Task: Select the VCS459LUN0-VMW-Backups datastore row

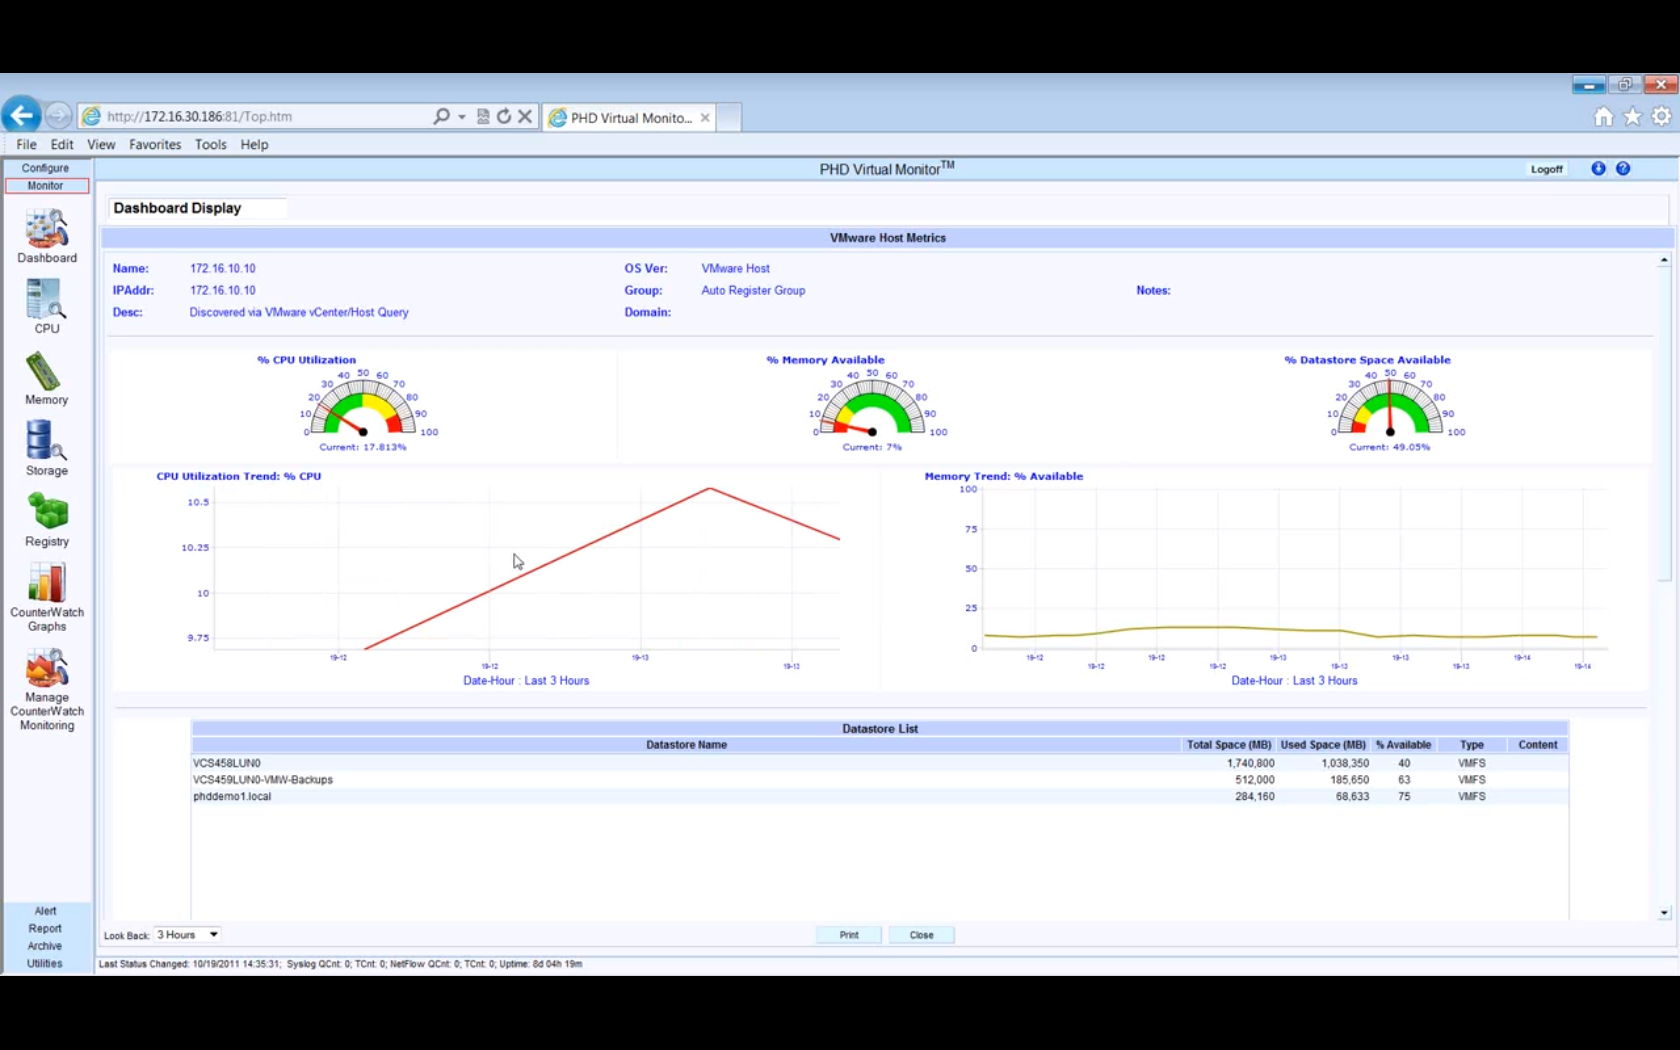Action: (879, 780)
